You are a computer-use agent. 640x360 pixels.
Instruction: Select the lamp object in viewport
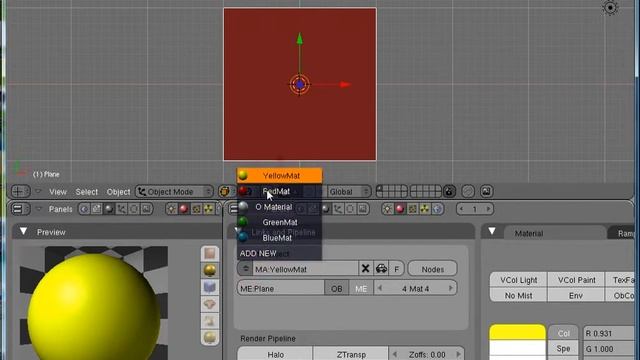pyautogui.click(x=610, y=8)
